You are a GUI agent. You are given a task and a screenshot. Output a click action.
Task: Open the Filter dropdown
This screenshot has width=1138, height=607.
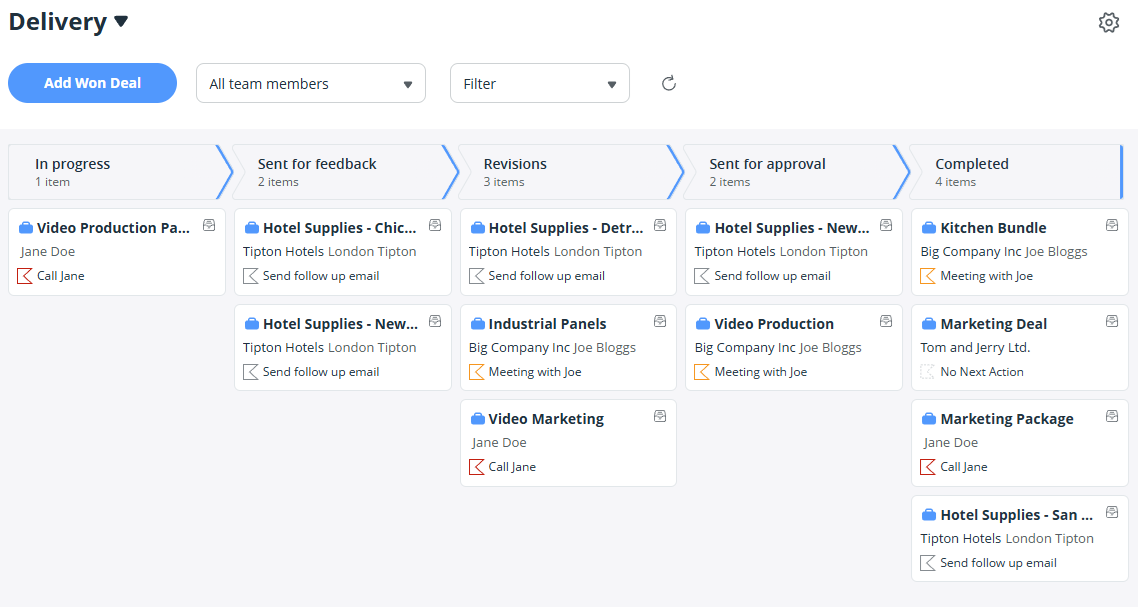click(540, 83)
